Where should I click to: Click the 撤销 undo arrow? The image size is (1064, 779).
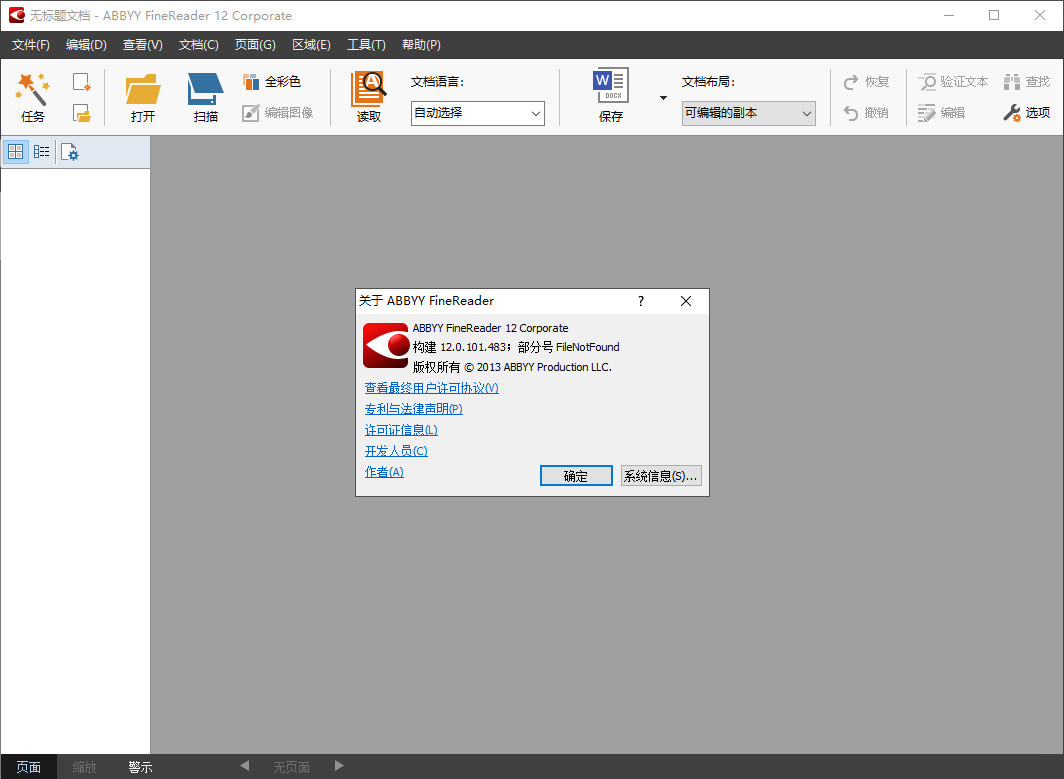pos(851,113)
